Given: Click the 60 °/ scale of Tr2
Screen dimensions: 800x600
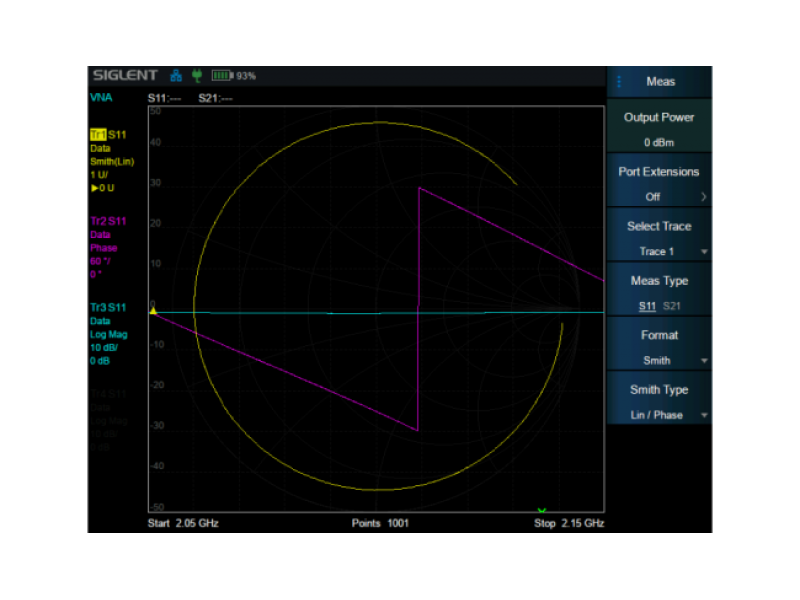Looking at the screenshot, I should (101, 261).
